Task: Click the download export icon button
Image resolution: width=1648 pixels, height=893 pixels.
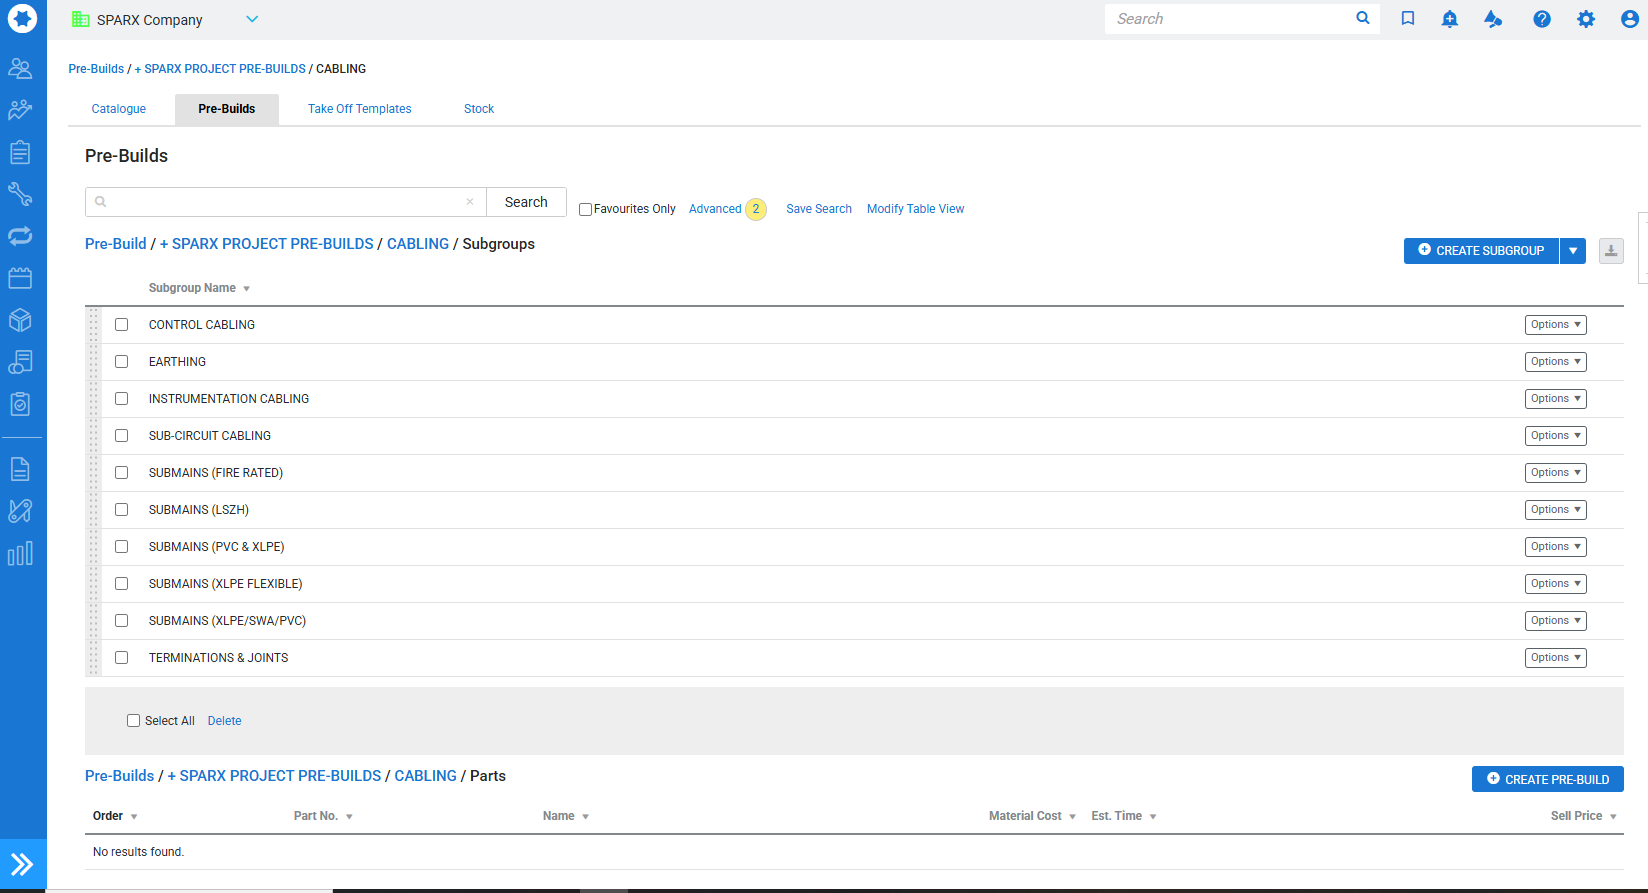Action: pyautogui.click(x=1611, y=251)
